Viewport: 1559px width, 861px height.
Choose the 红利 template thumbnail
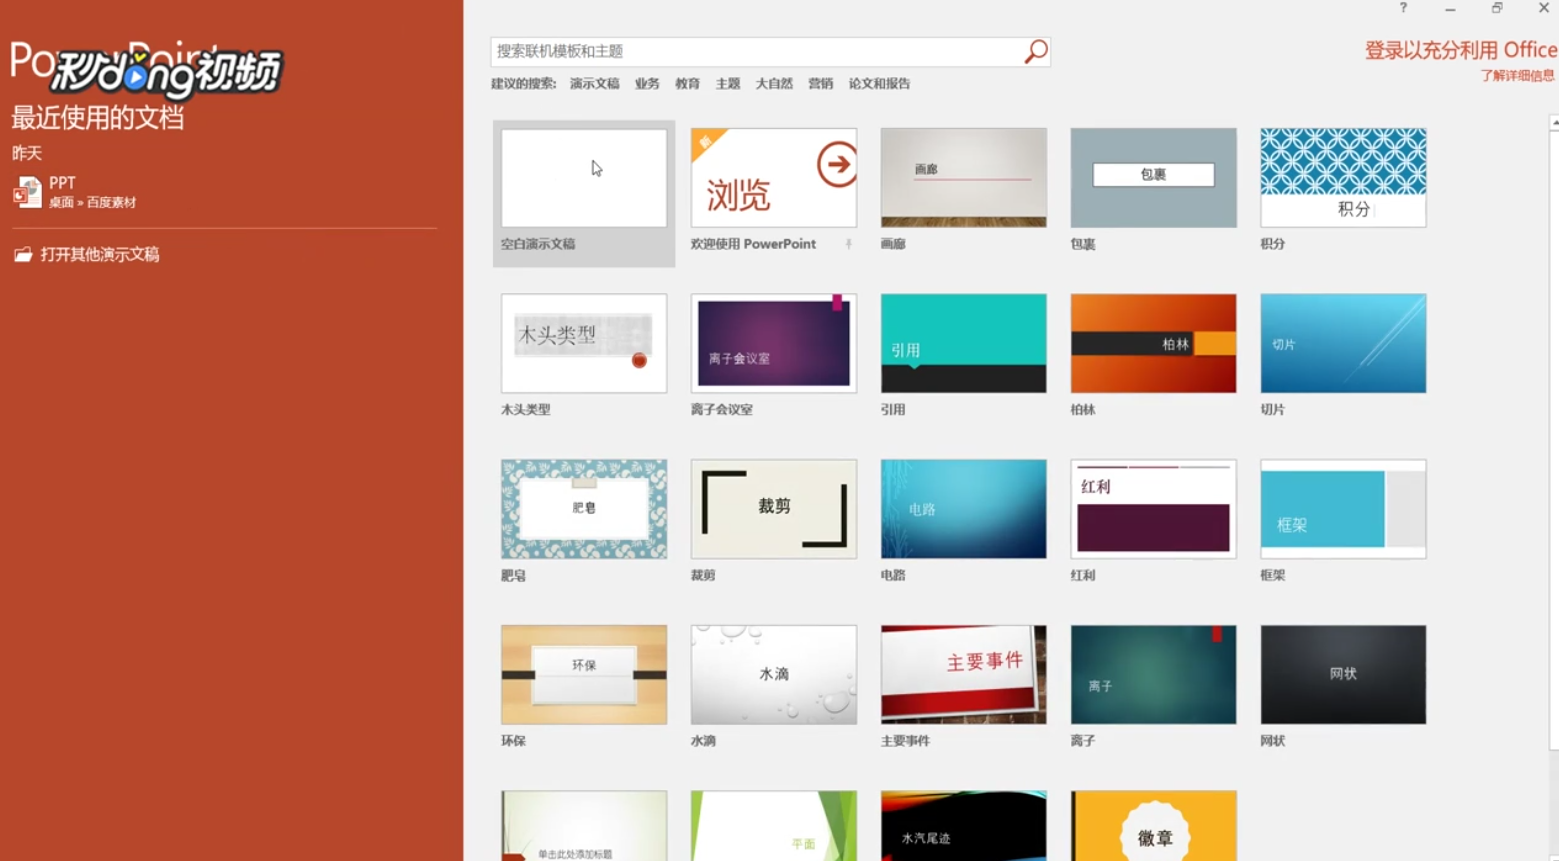coord(1153,509)
